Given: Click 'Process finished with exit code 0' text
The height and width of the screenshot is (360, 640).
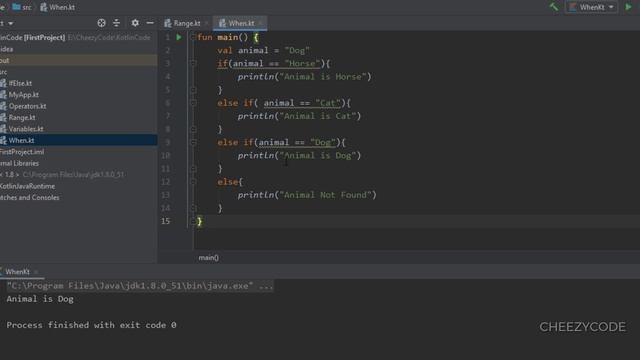Looking at the screenshot, I should [x=91, y=325].
